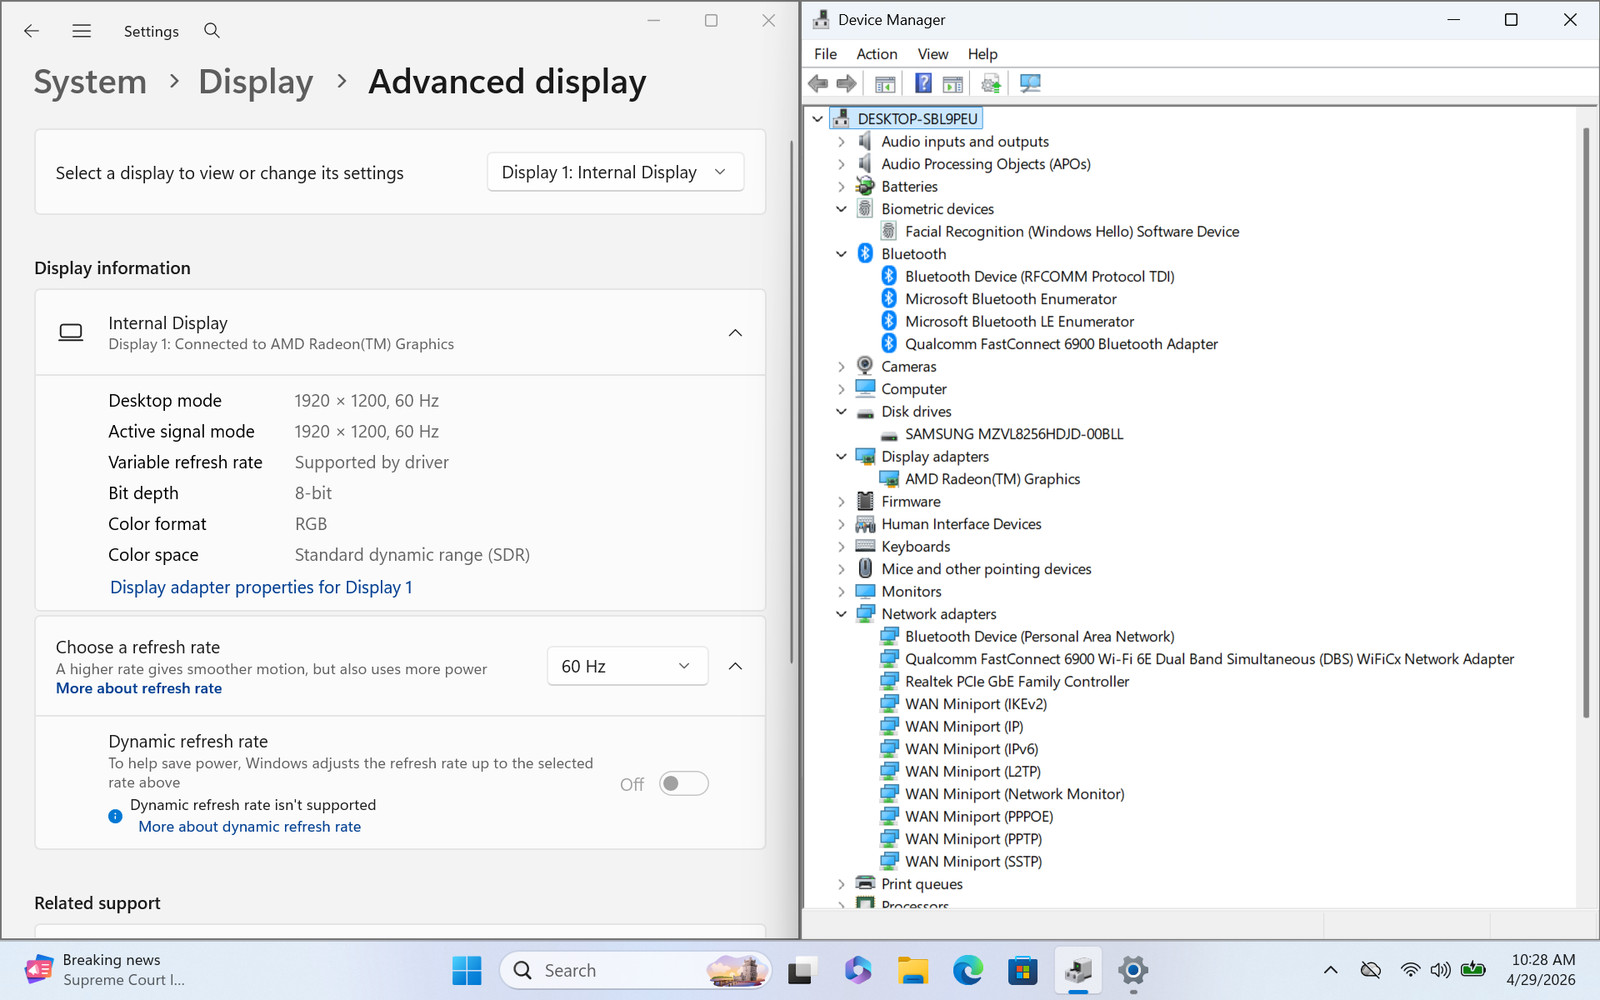Open Microsoft Edge from the taskbar
This screenshot has height=1000, width=1600.
pyautogui.click(x=968, y=970)
